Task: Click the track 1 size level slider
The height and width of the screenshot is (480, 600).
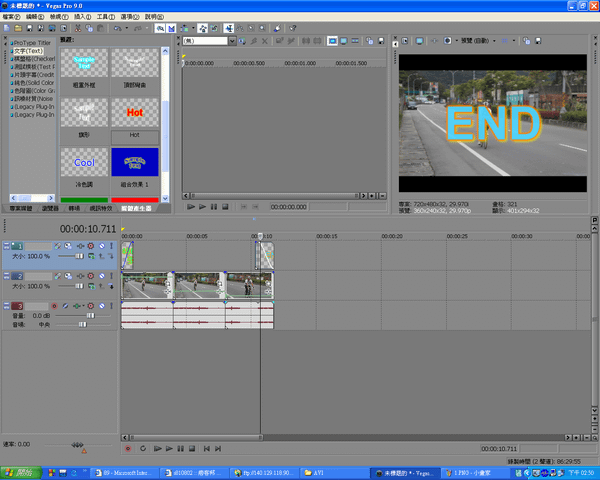Action: coord(79,256)
